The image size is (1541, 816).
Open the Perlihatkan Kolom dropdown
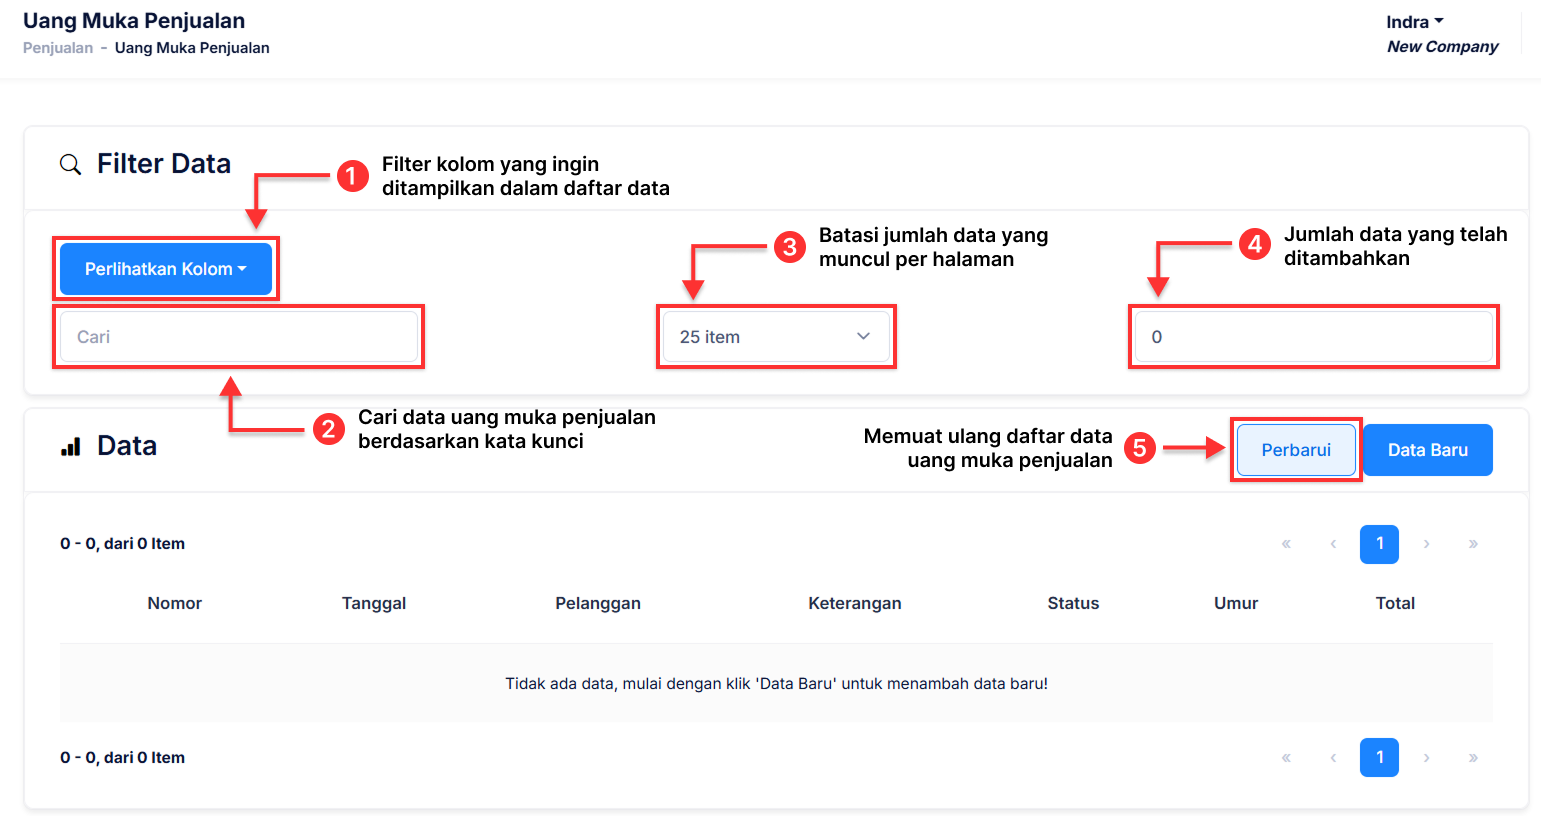(x=166, y=269)
